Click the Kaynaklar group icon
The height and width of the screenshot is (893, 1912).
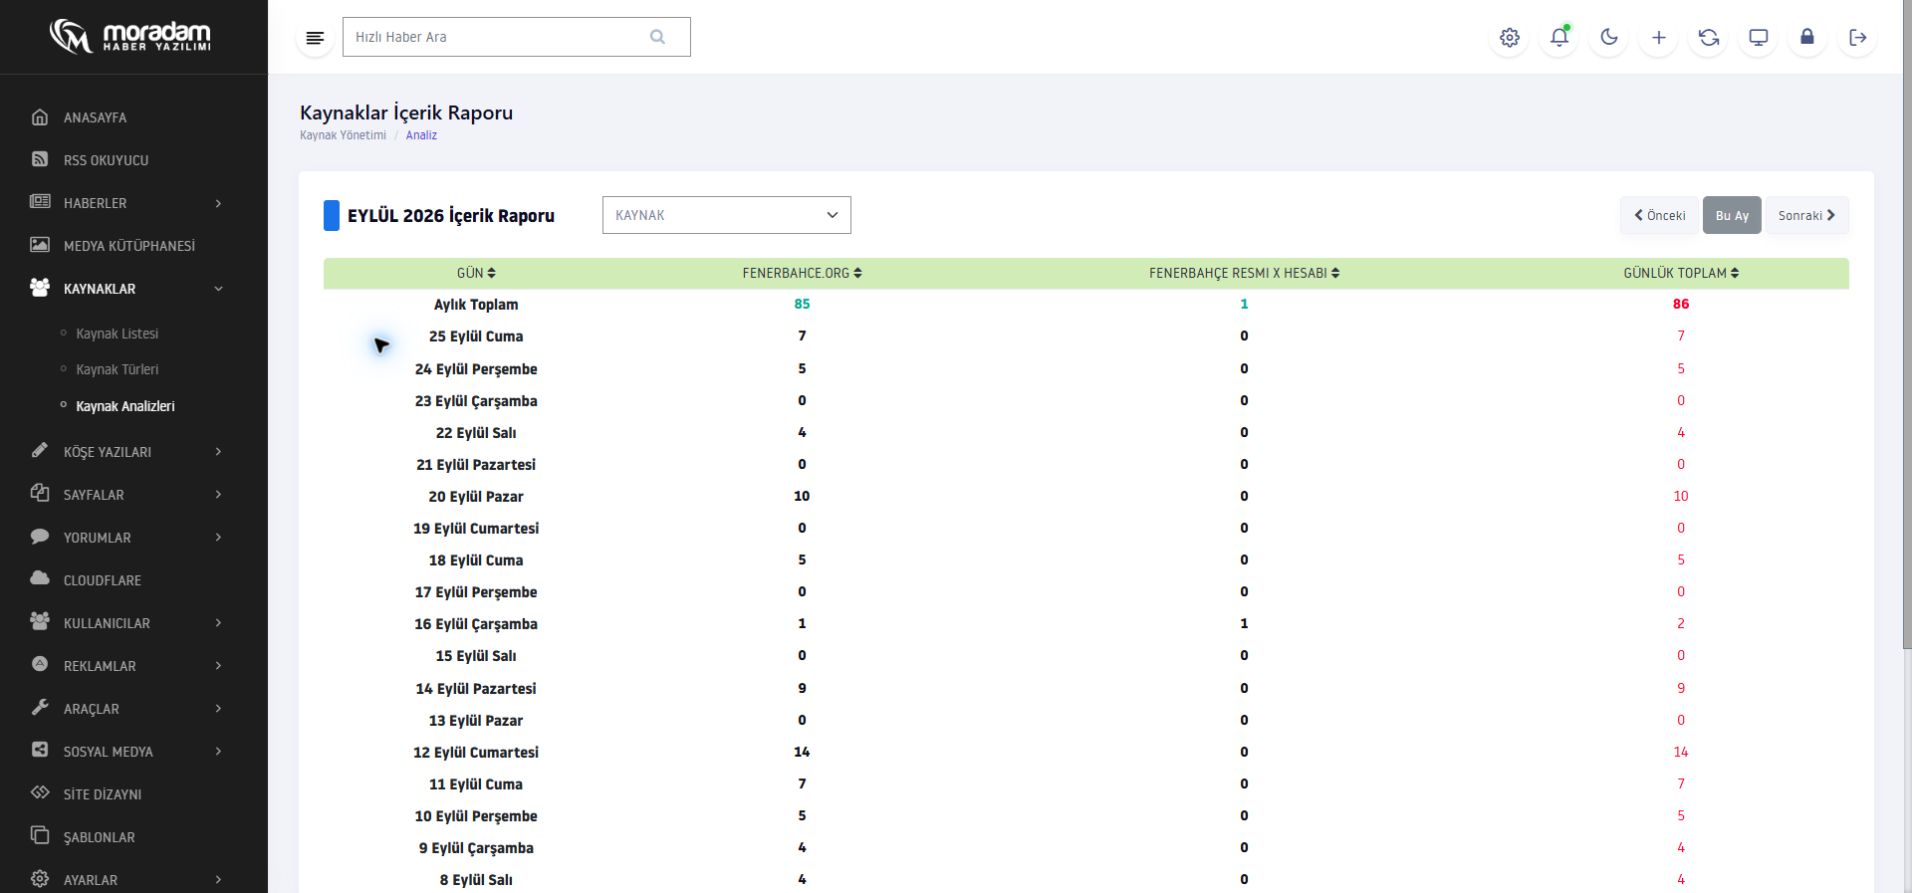[40, 288]
